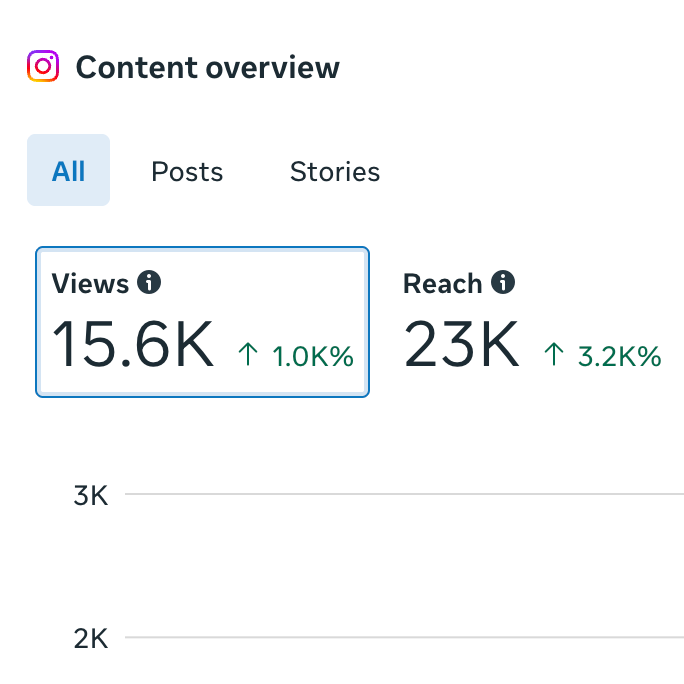
Task: Click the 3.2K% reach change figure
Action: click(x=620, y=356)
